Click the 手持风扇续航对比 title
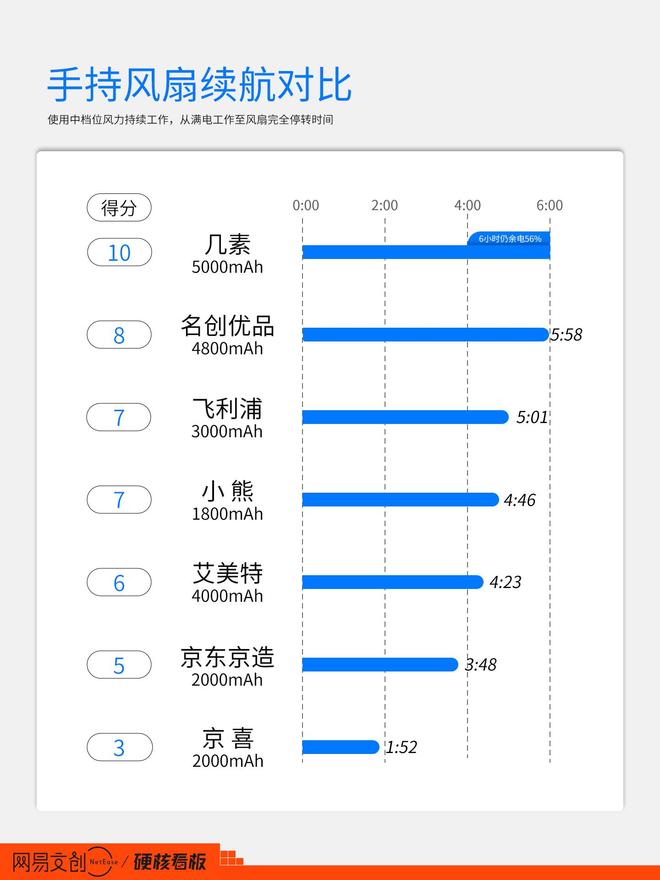This screenshot has height=880, width=660. 199,86
